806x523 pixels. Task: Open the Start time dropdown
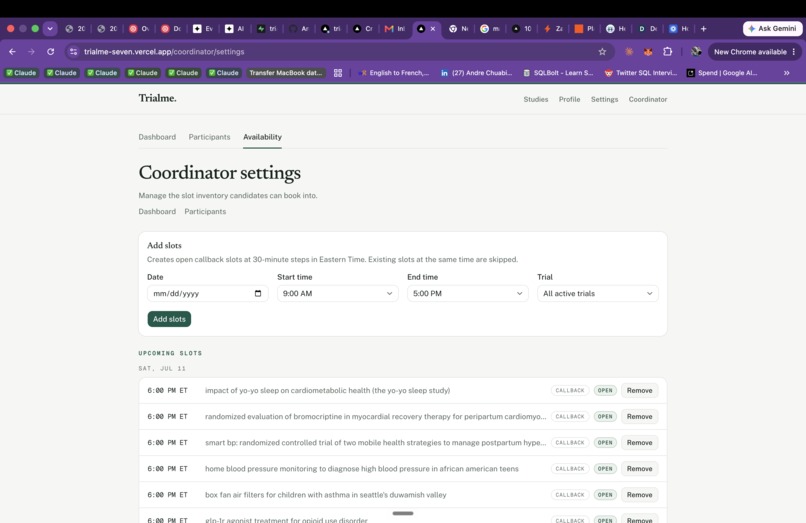click(337, 293)
